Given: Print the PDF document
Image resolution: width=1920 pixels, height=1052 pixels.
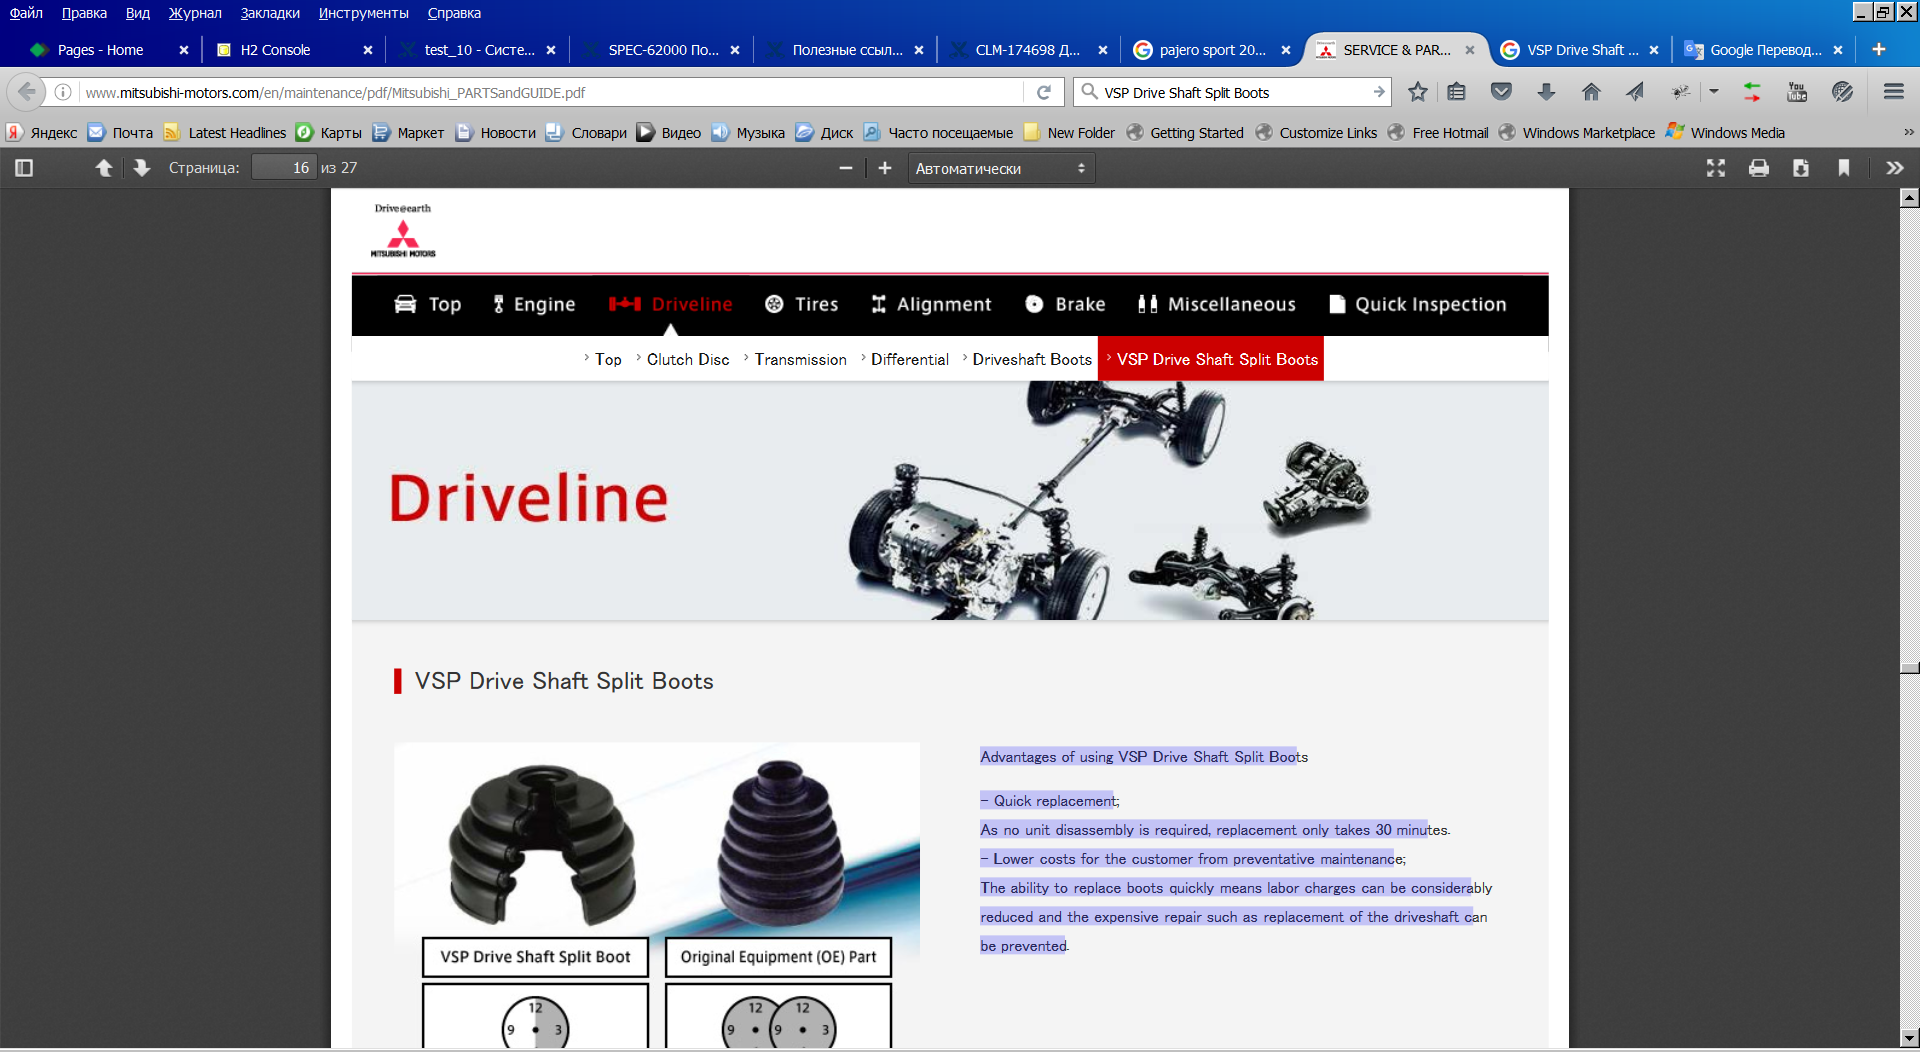Looking at the screenshot, I should click(1758, 168).
